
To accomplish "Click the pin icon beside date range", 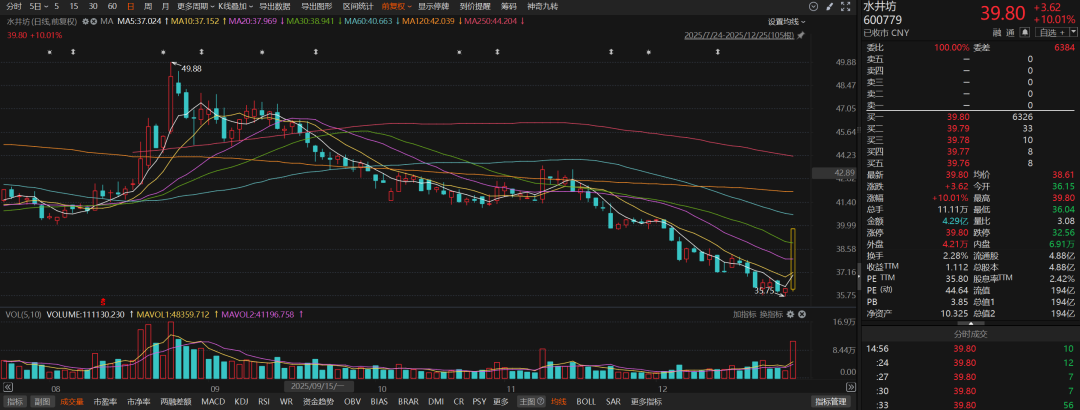I will (801, 35).
